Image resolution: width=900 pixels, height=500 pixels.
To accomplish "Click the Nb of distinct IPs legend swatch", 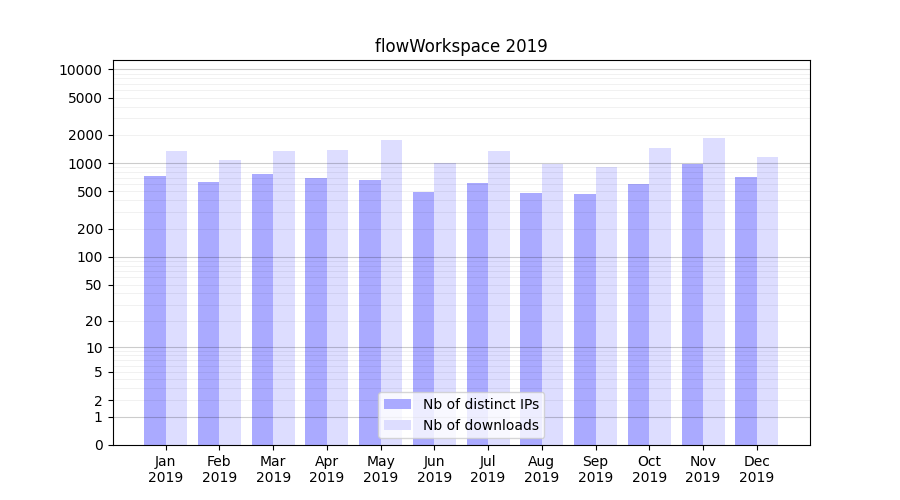I will [x=397, y=404].
